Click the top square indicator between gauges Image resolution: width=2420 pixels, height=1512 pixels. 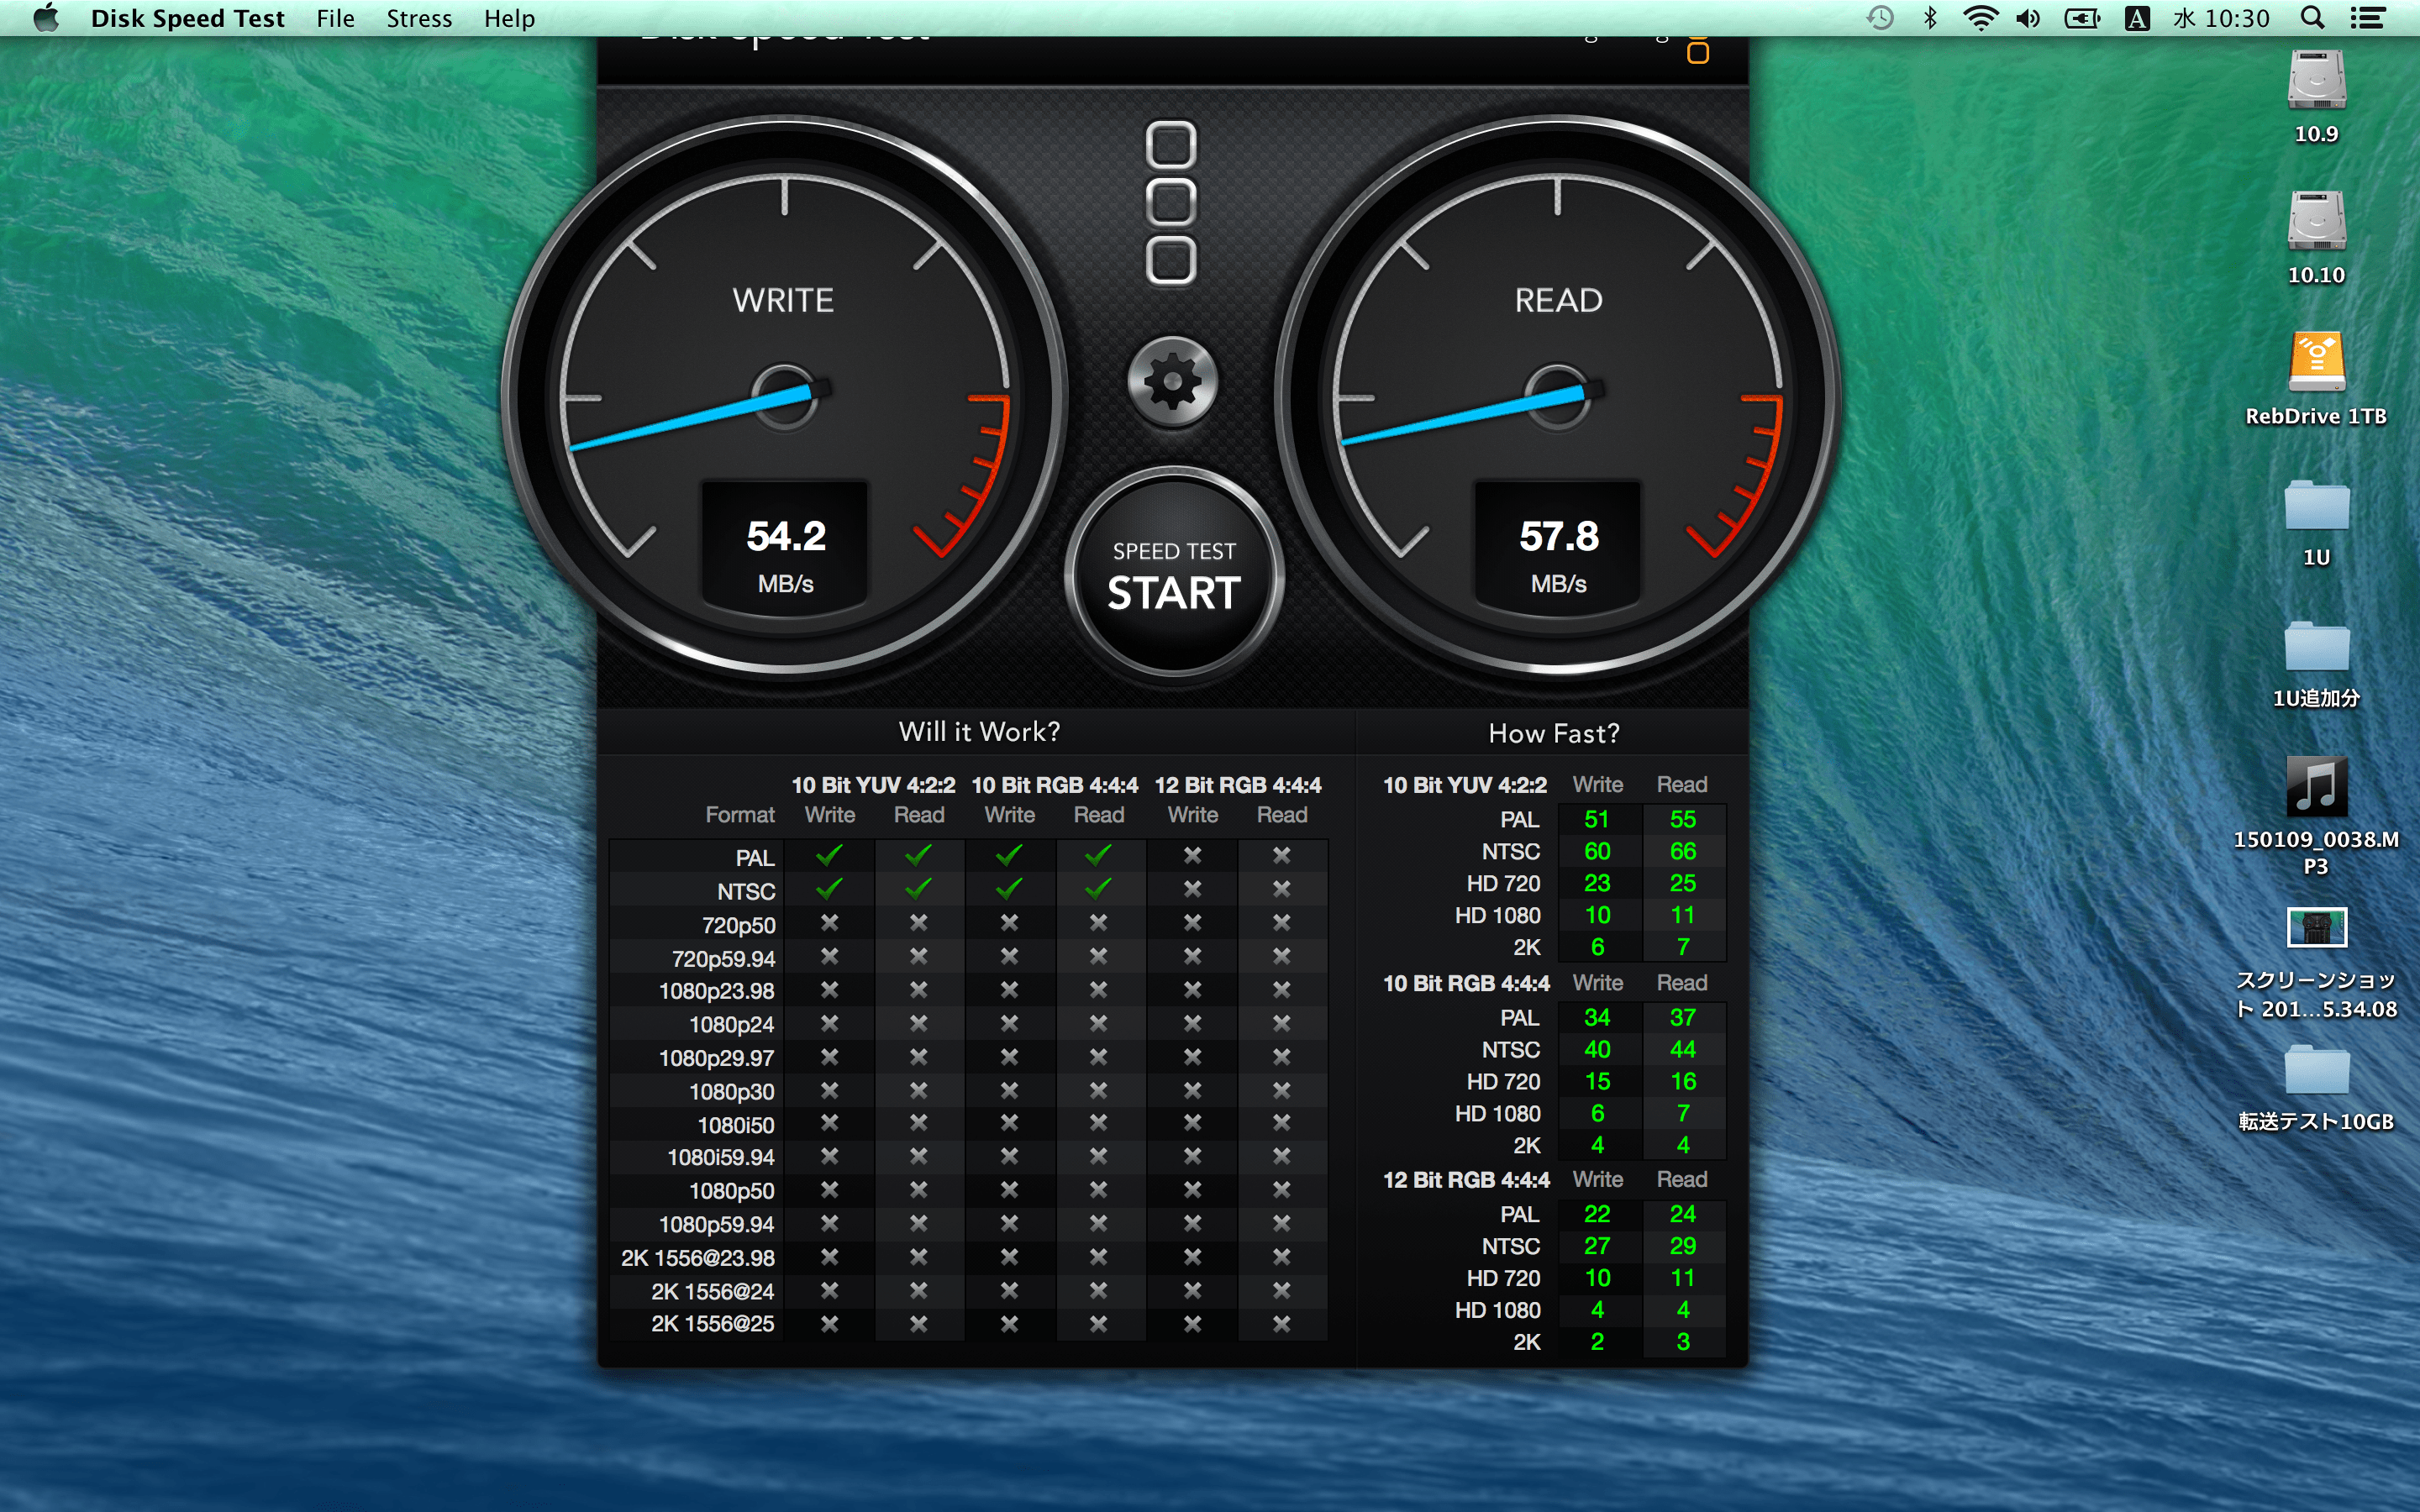click(1171, 146)
